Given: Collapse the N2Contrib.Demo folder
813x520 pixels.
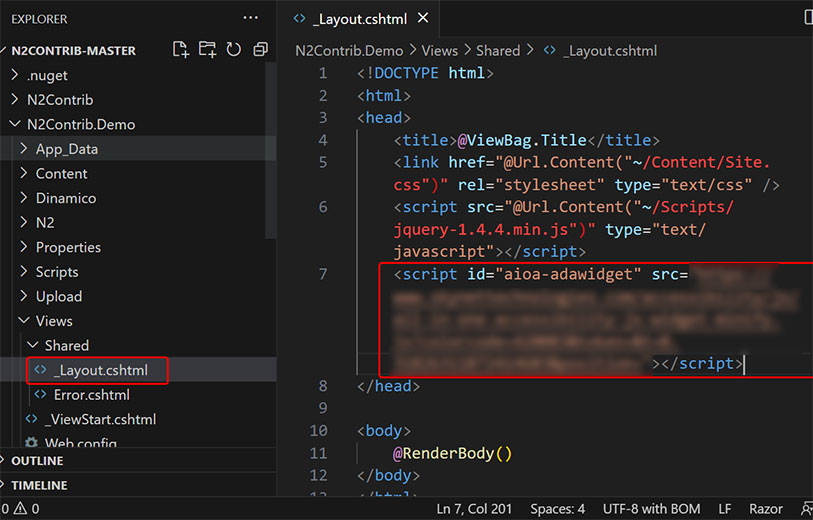Looking at the screenshot, I should 15,124.
